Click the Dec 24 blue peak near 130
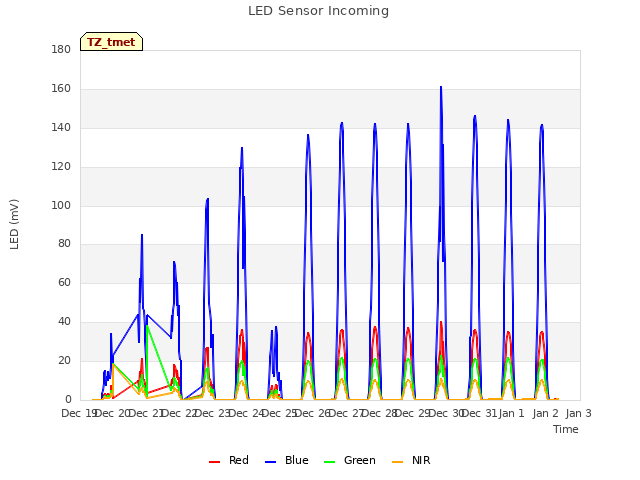The width and height of the screenshot is (640, 480). (x=242, y=148)
